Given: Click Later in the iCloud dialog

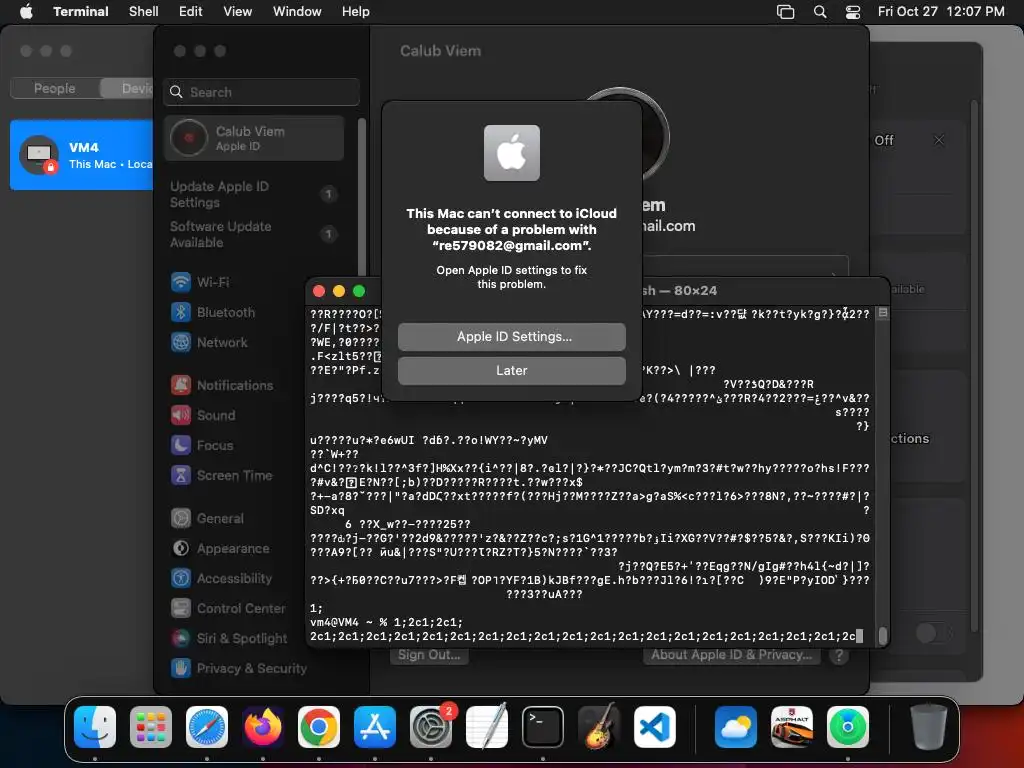Looking at the screenshot, I should point(512,371).
